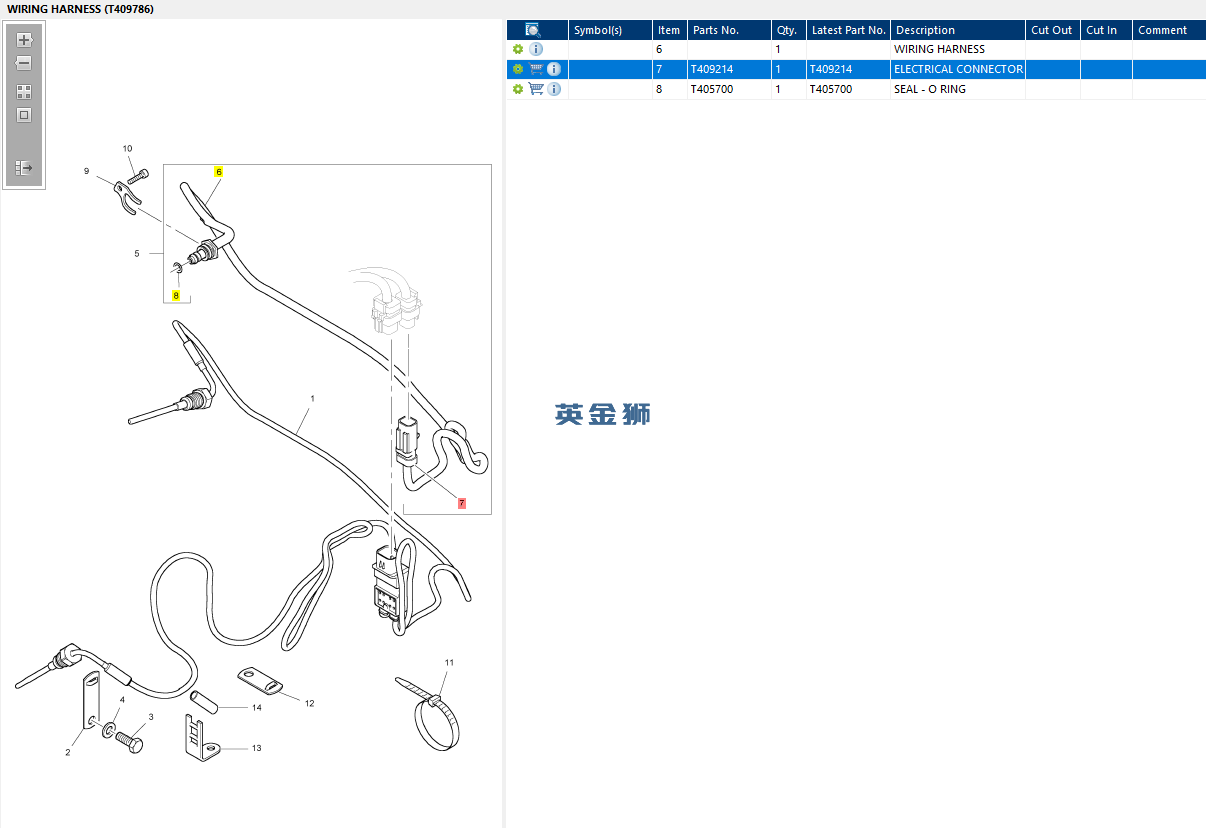Zoom in the diagram with plus button
The width and height of the screenshot is (1206, 828).
tap(25, 41)
